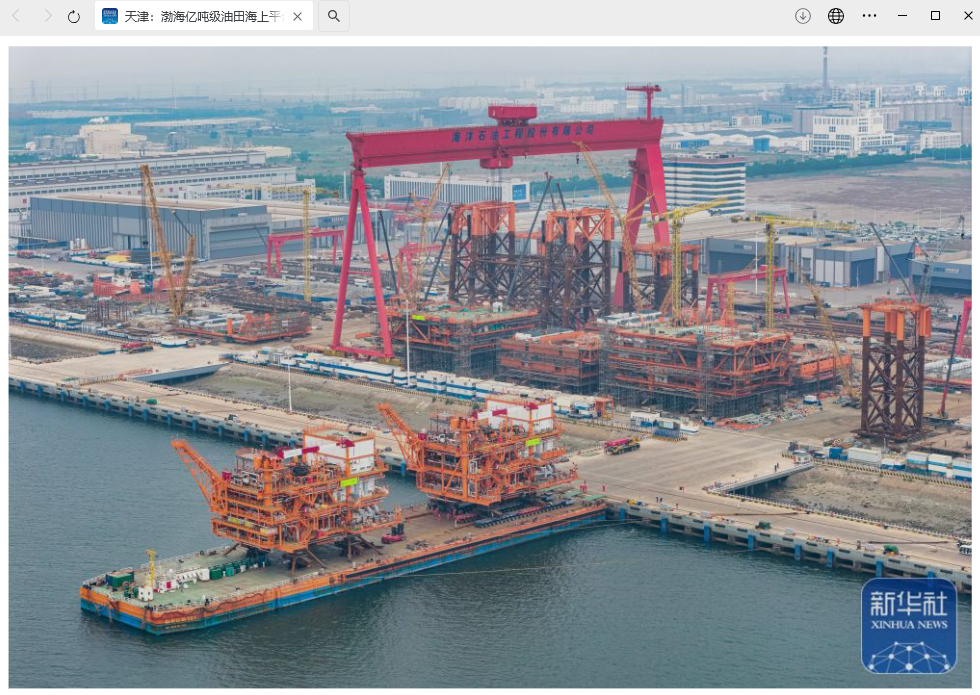Open the Downloads via the circled arrow icon
The width and height of the screenshot is (980, 695).
coord(802,16)
